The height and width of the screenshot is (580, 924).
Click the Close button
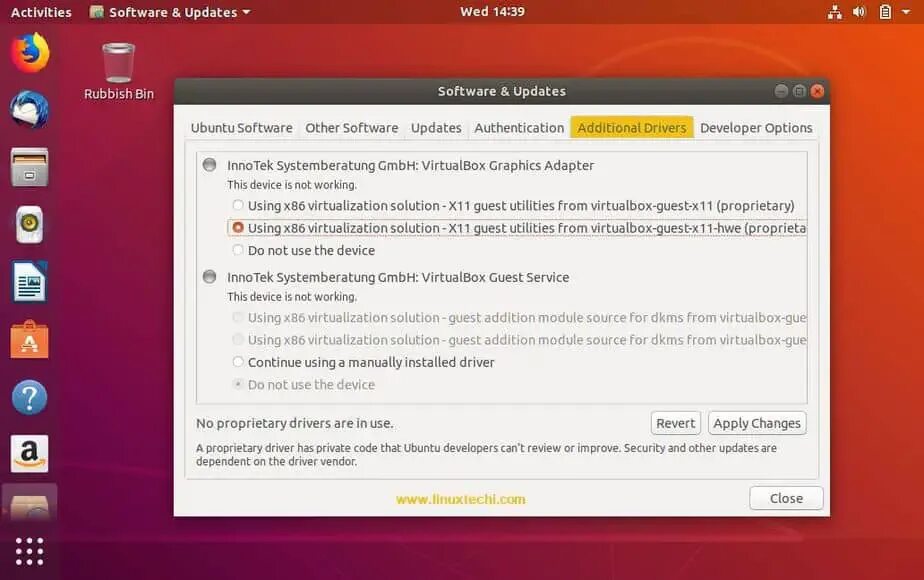(x=786, y=498)
